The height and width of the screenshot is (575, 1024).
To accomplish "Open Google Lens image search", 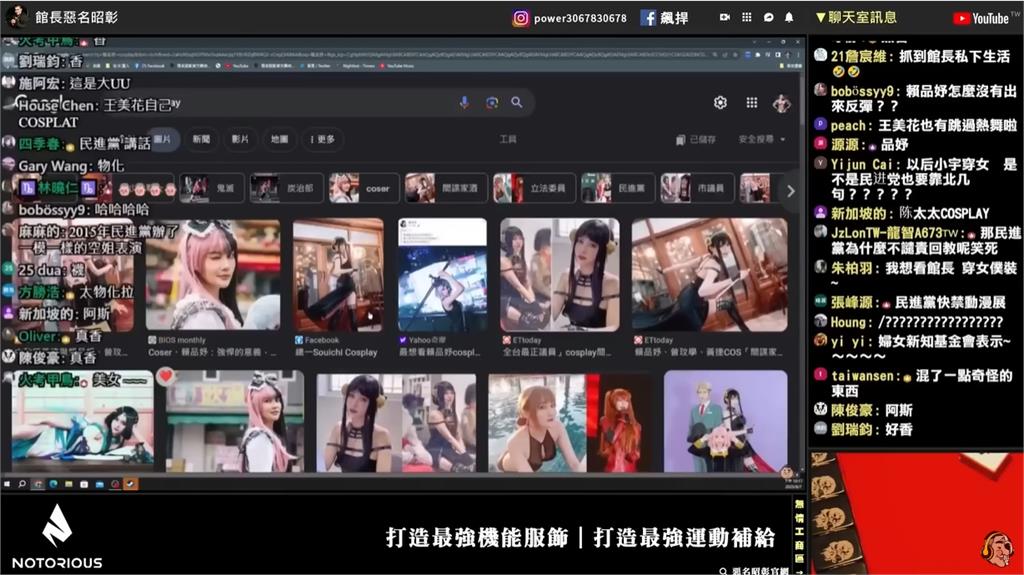I will [491, 103].
